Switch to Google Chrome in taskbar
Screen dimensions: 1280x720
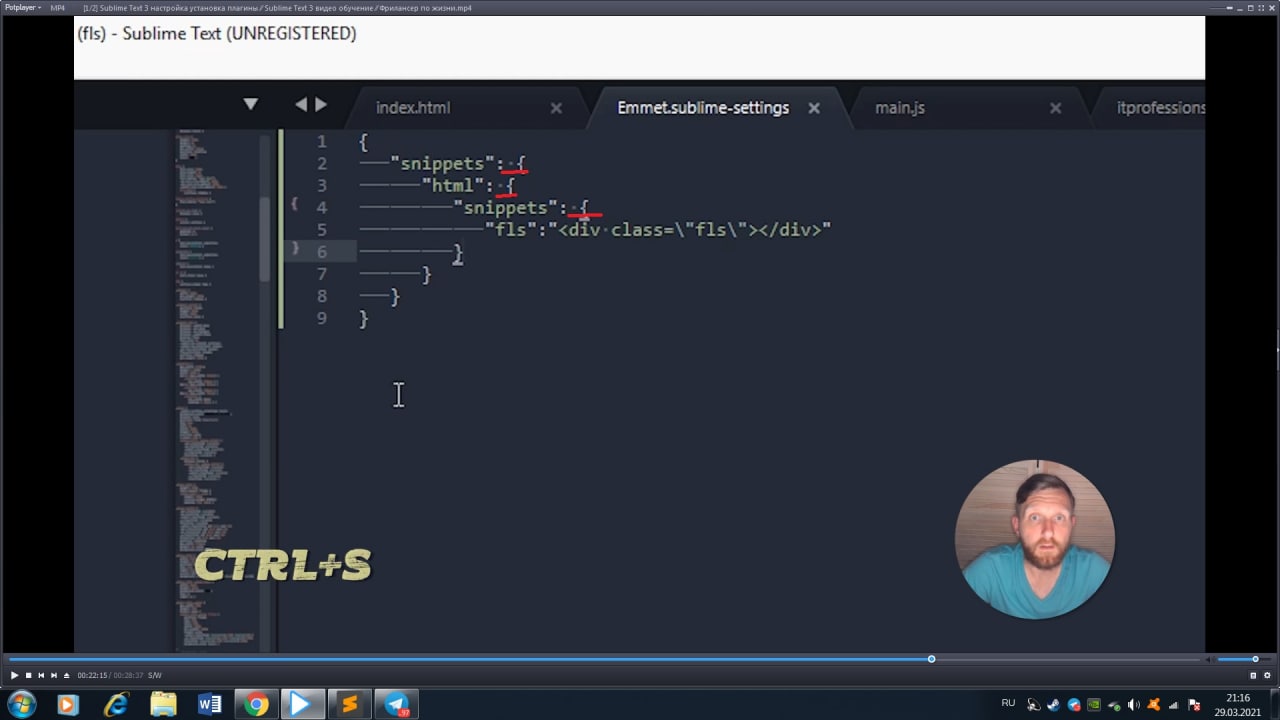(x=257, y=704)
